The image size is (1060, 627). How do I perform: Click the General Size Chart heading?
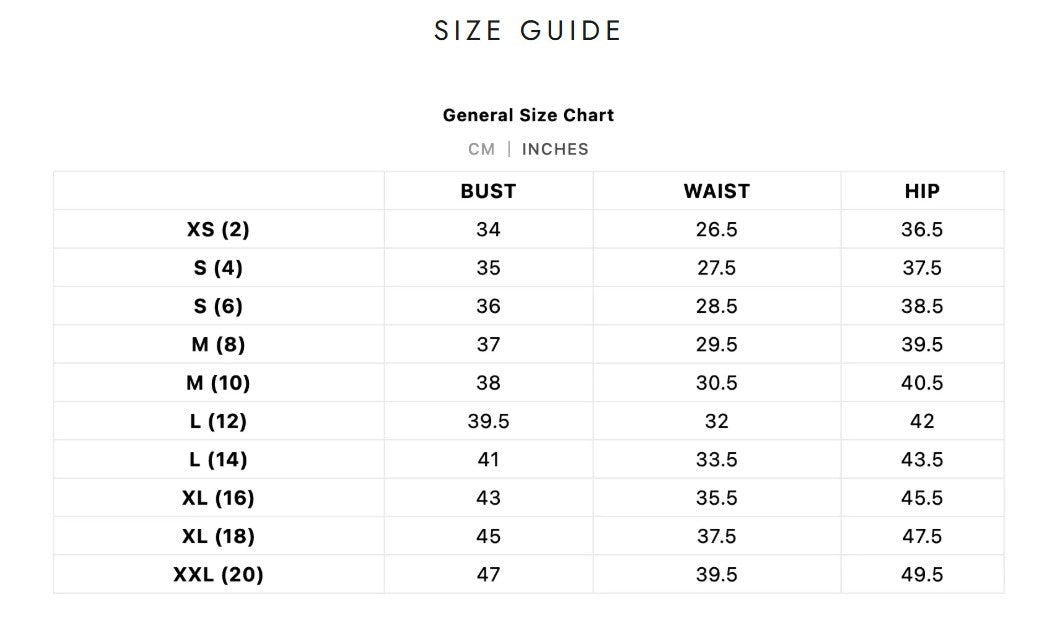click(528, 115)
